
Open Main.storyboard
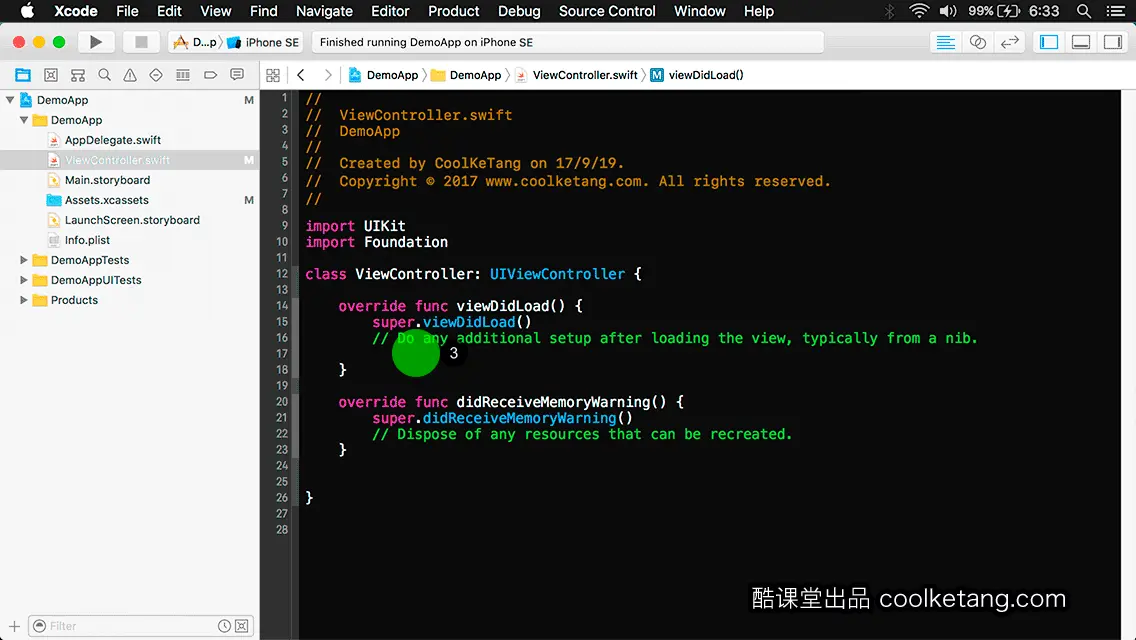tap(107, 180)
